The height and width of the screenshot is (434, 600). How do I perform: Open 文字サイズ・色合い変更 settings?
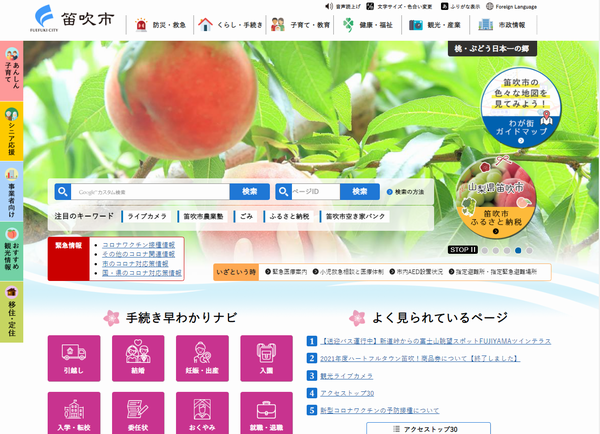coord(399,7)
